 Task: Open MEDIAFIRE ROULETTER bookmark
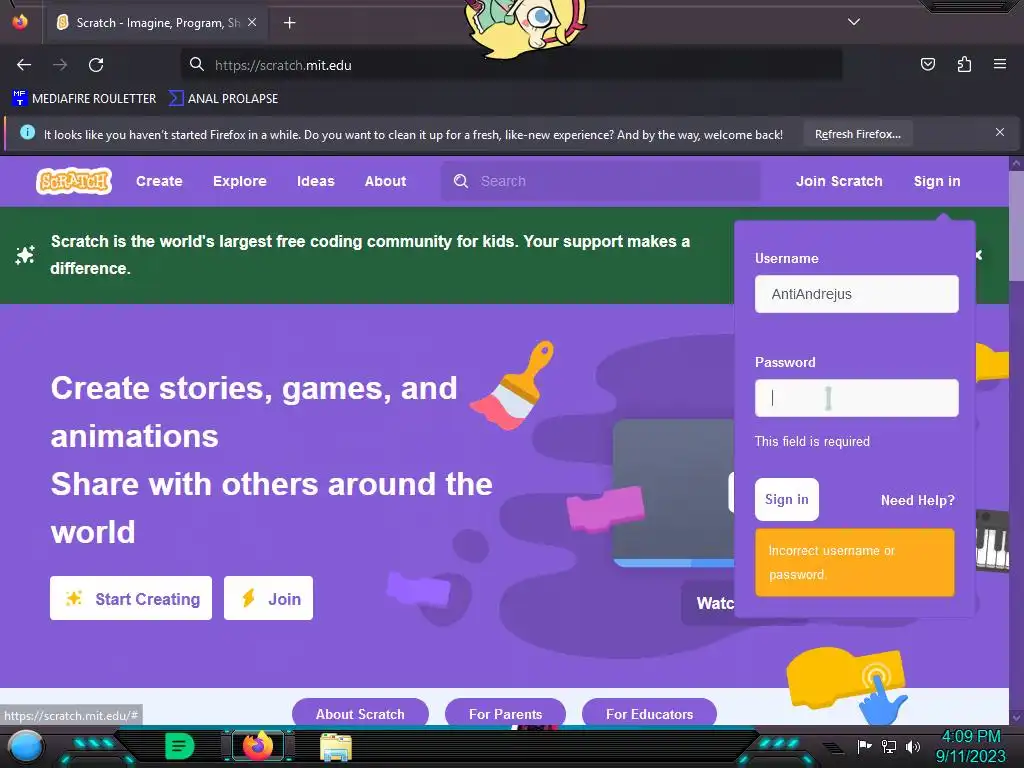tap(84, 99)
